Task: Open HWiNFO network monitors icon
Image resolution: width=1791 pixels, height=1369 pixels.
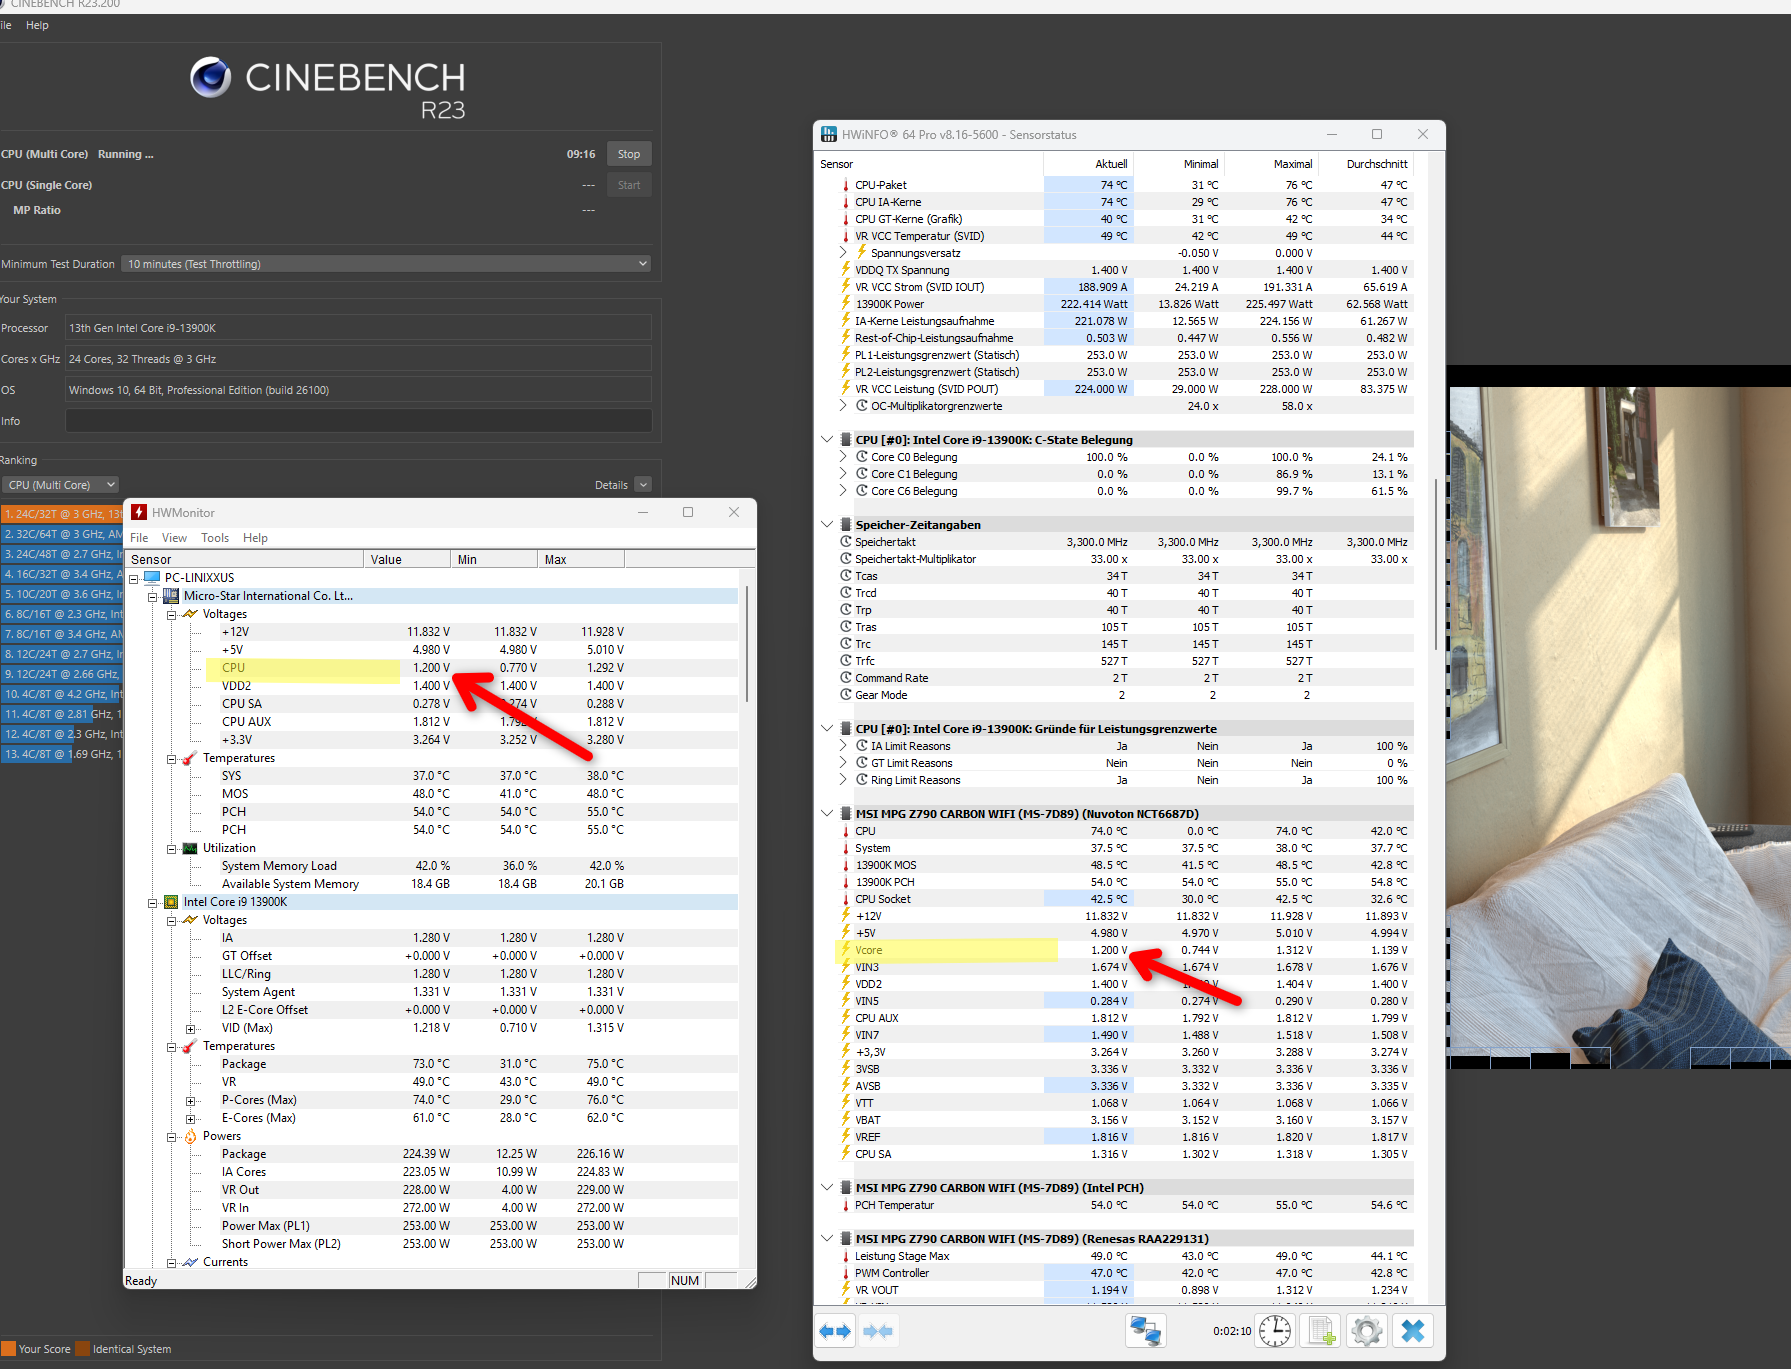Action: click(x=1145, y=1331)
